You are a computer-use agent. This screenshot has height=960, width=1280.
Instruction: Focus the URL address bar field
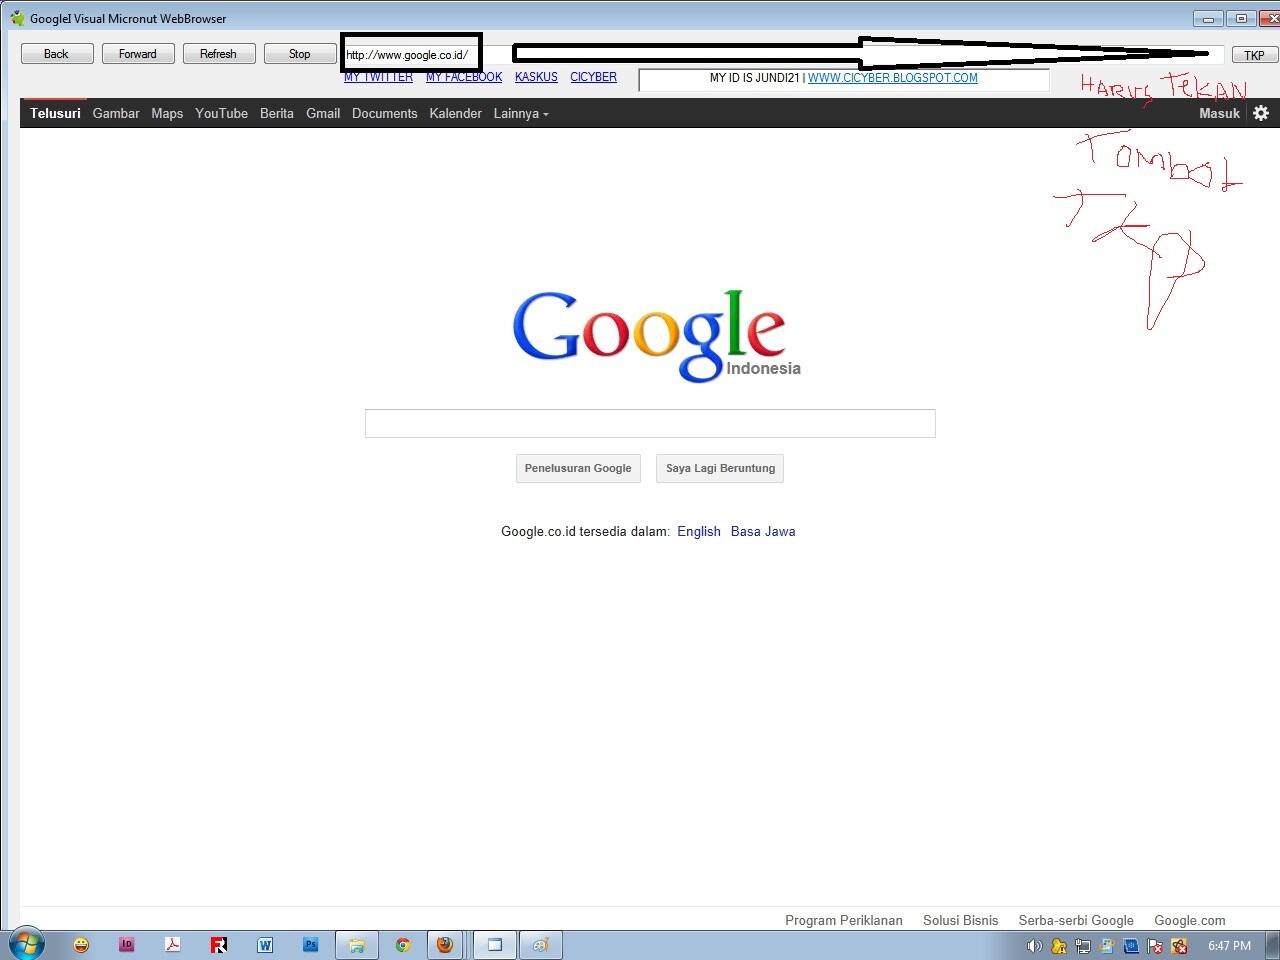pos(783,55)
